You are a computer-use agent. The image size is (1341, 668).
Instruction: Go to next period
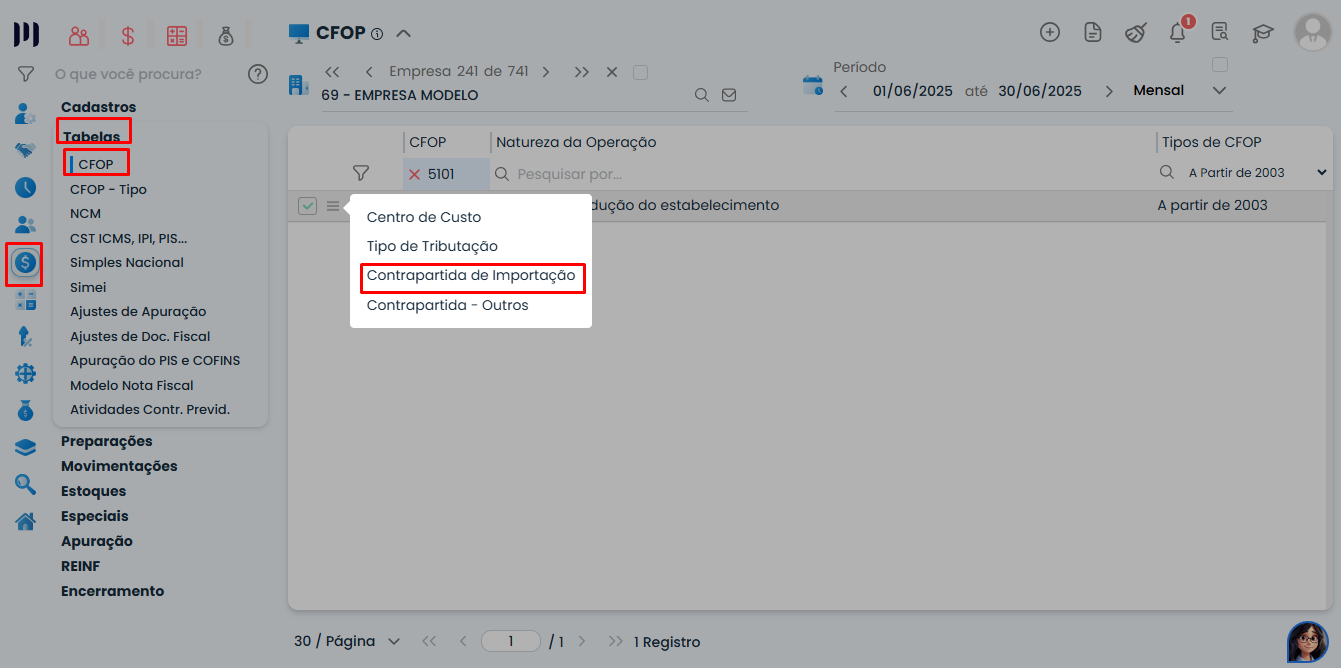(1108, 91)
